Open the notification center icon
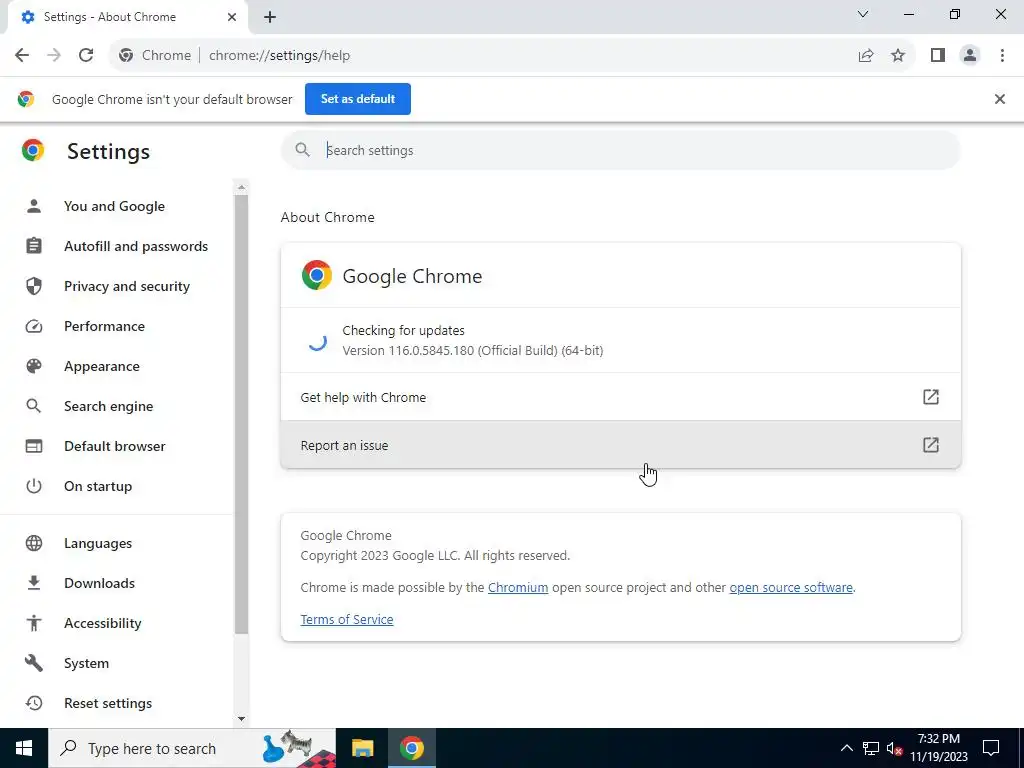Image resolution: width=1024 pixels, height=768 pixels. coord(991,748)
